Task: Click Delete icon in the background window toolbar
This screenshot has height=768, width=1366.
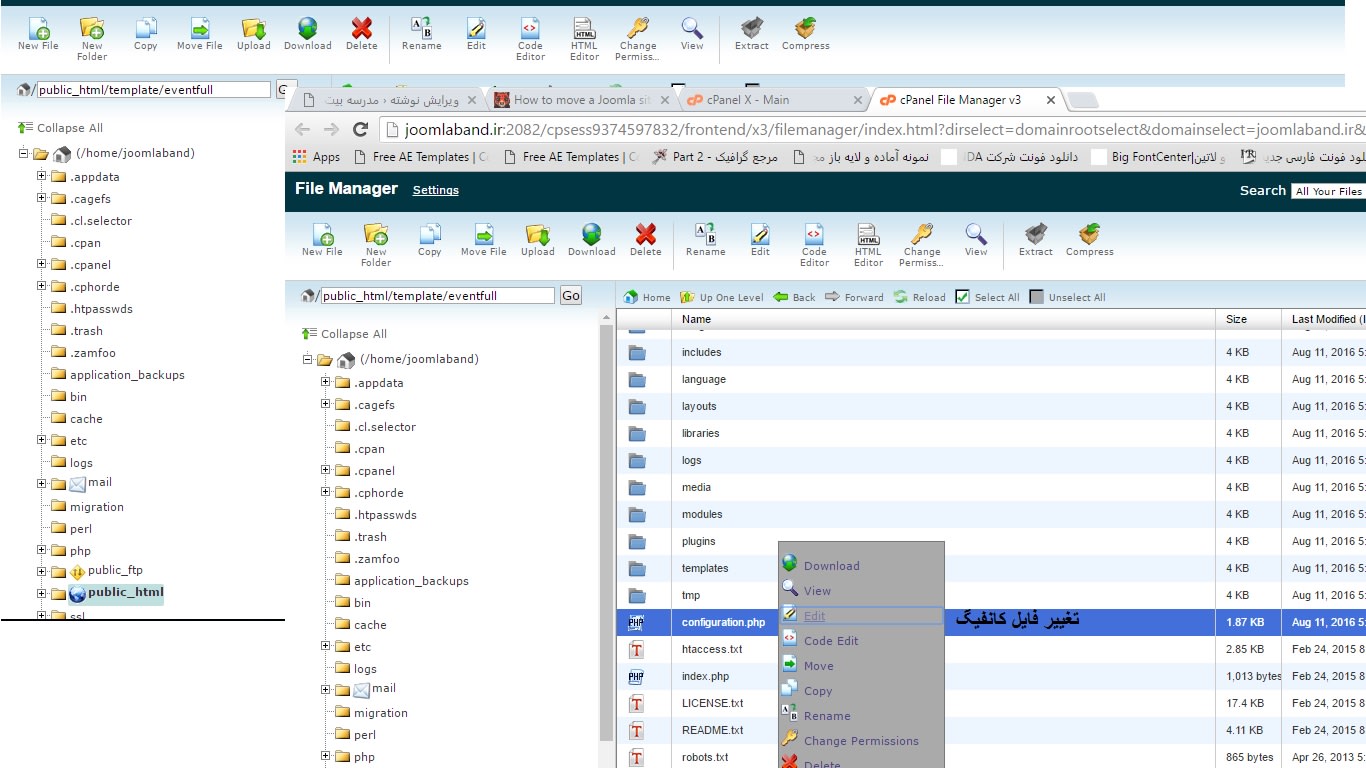Action: pos(362,28)
